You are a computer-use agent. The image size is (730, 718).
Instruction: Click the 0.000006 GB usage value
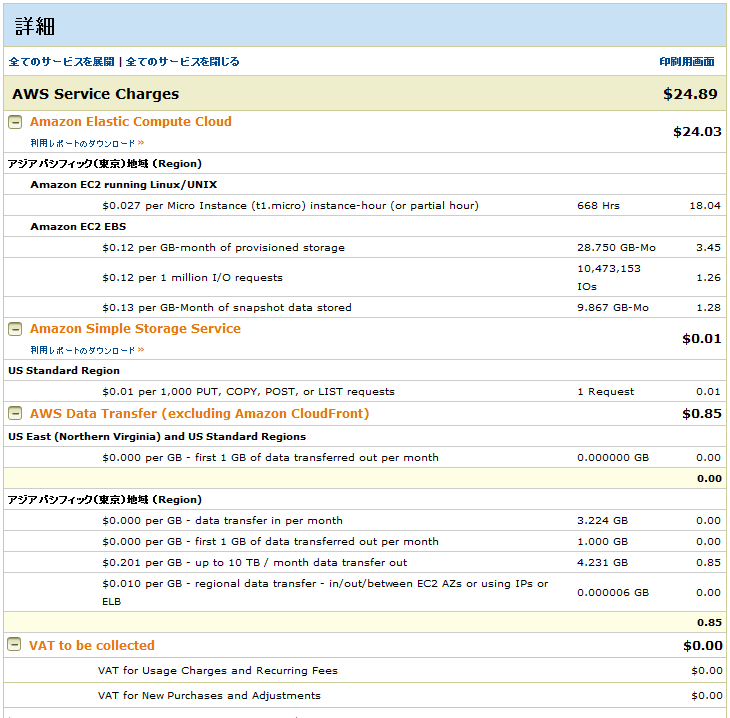coord(613,593)
